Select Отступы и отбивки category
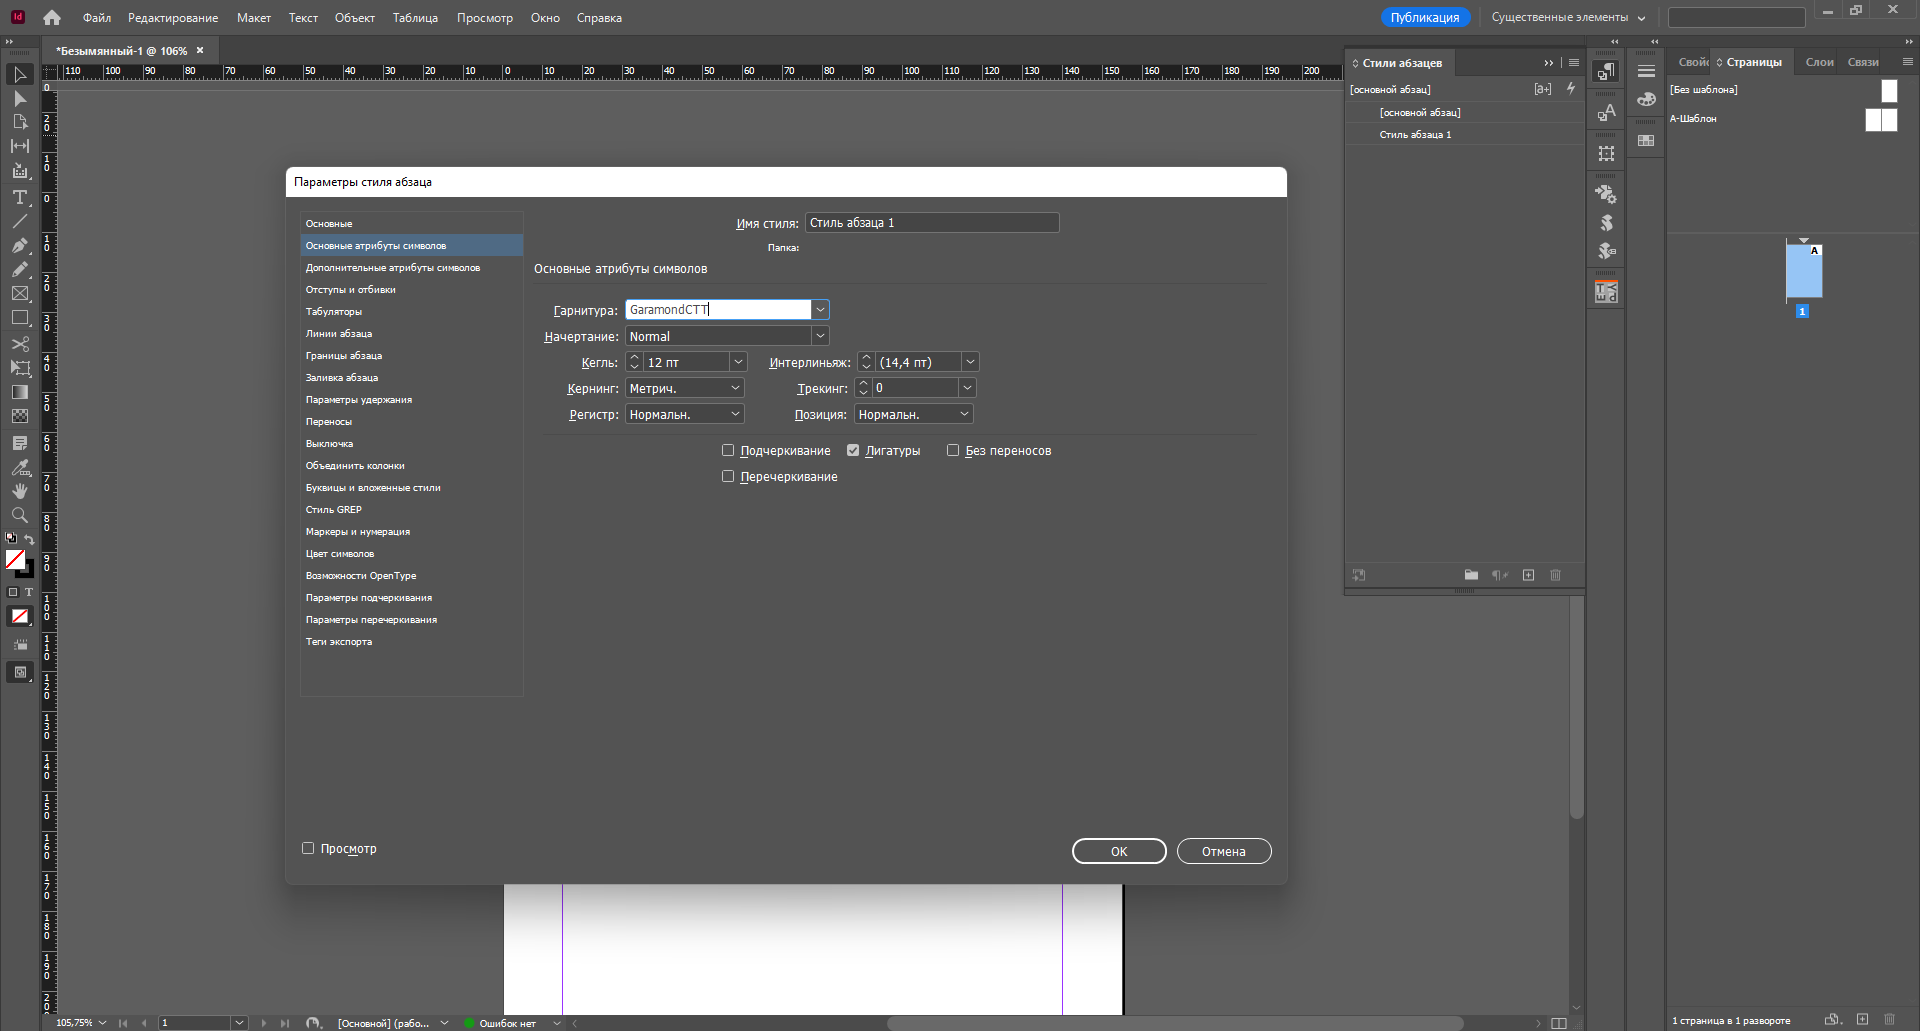 point(351,290)
